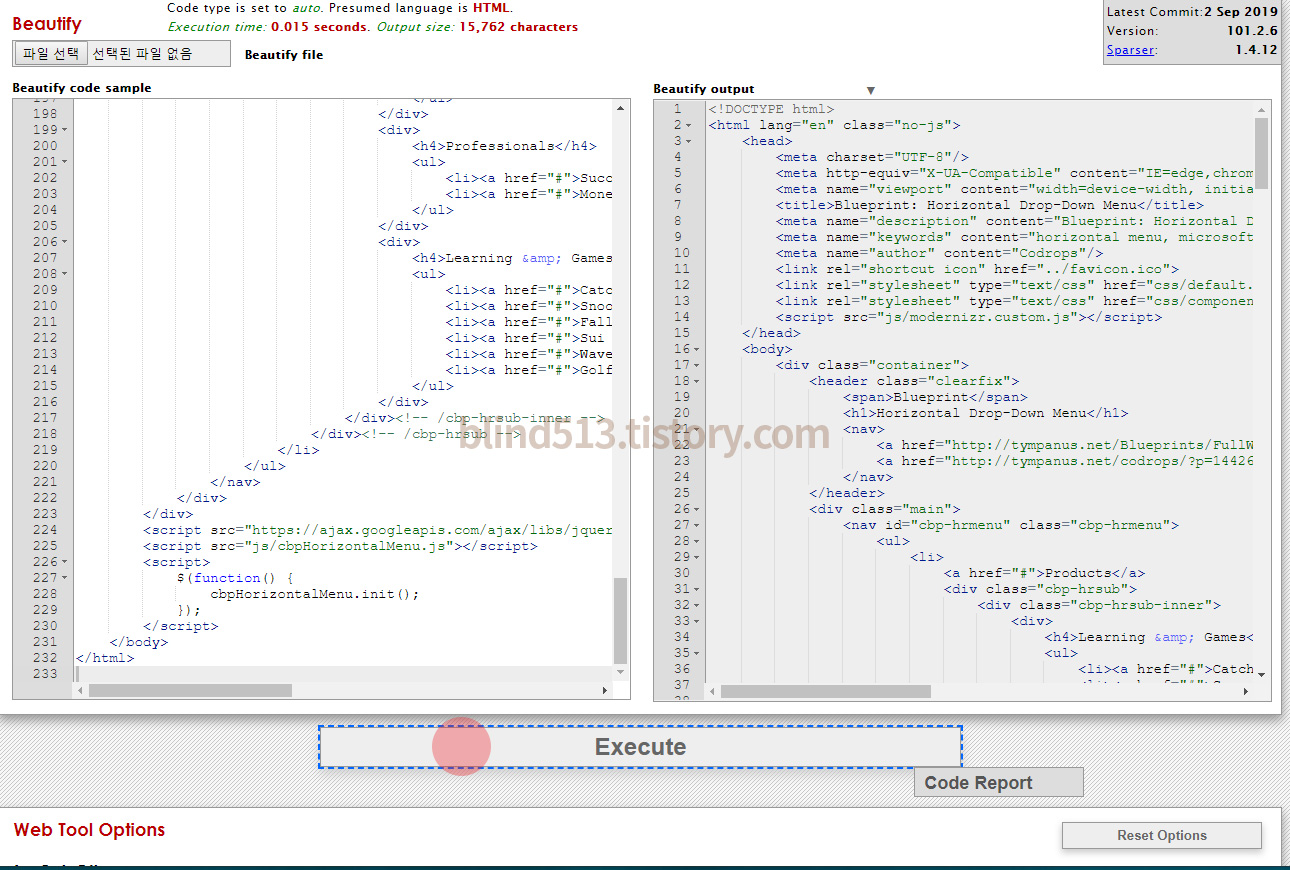Viewport: 1290px width, 870px height.
Task: Open the Sparser link
Action: point(1130,49)
